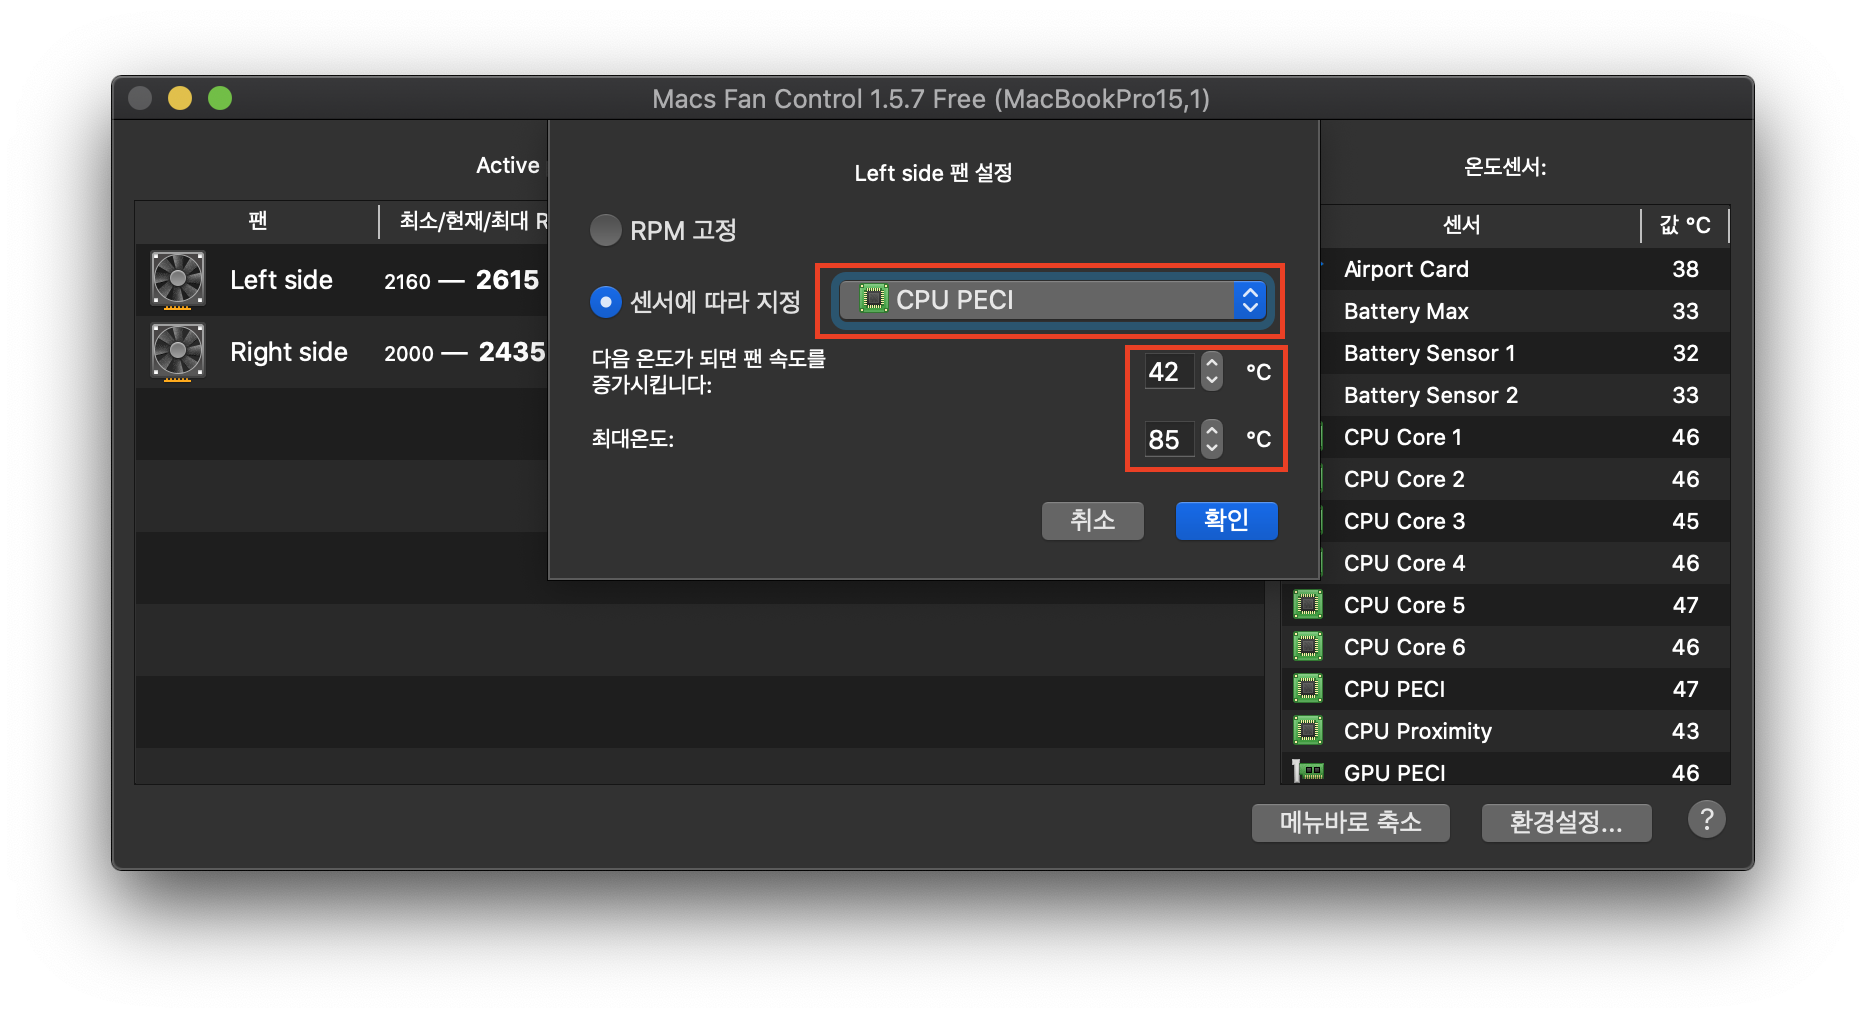The image size is (1866, 1018).
Task: Click the green zoom window button
Action: pyautogui.click(x=220, y=98)
